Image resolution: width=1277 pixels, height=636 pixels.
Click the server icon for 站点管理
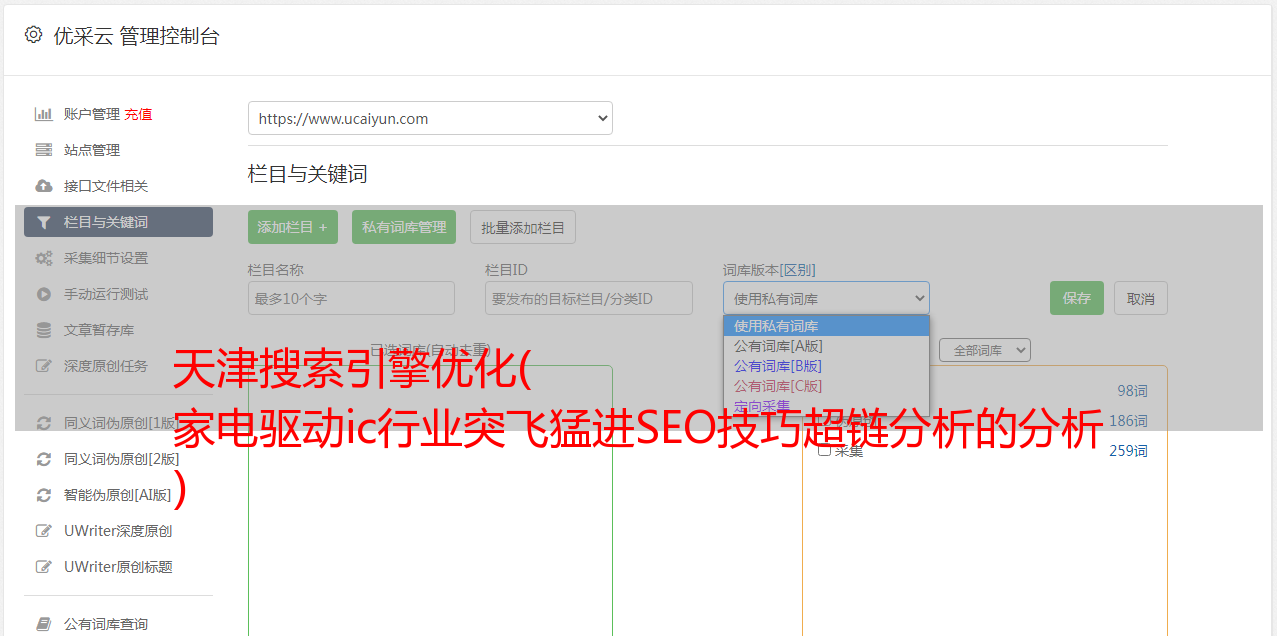tap(44, 150)
